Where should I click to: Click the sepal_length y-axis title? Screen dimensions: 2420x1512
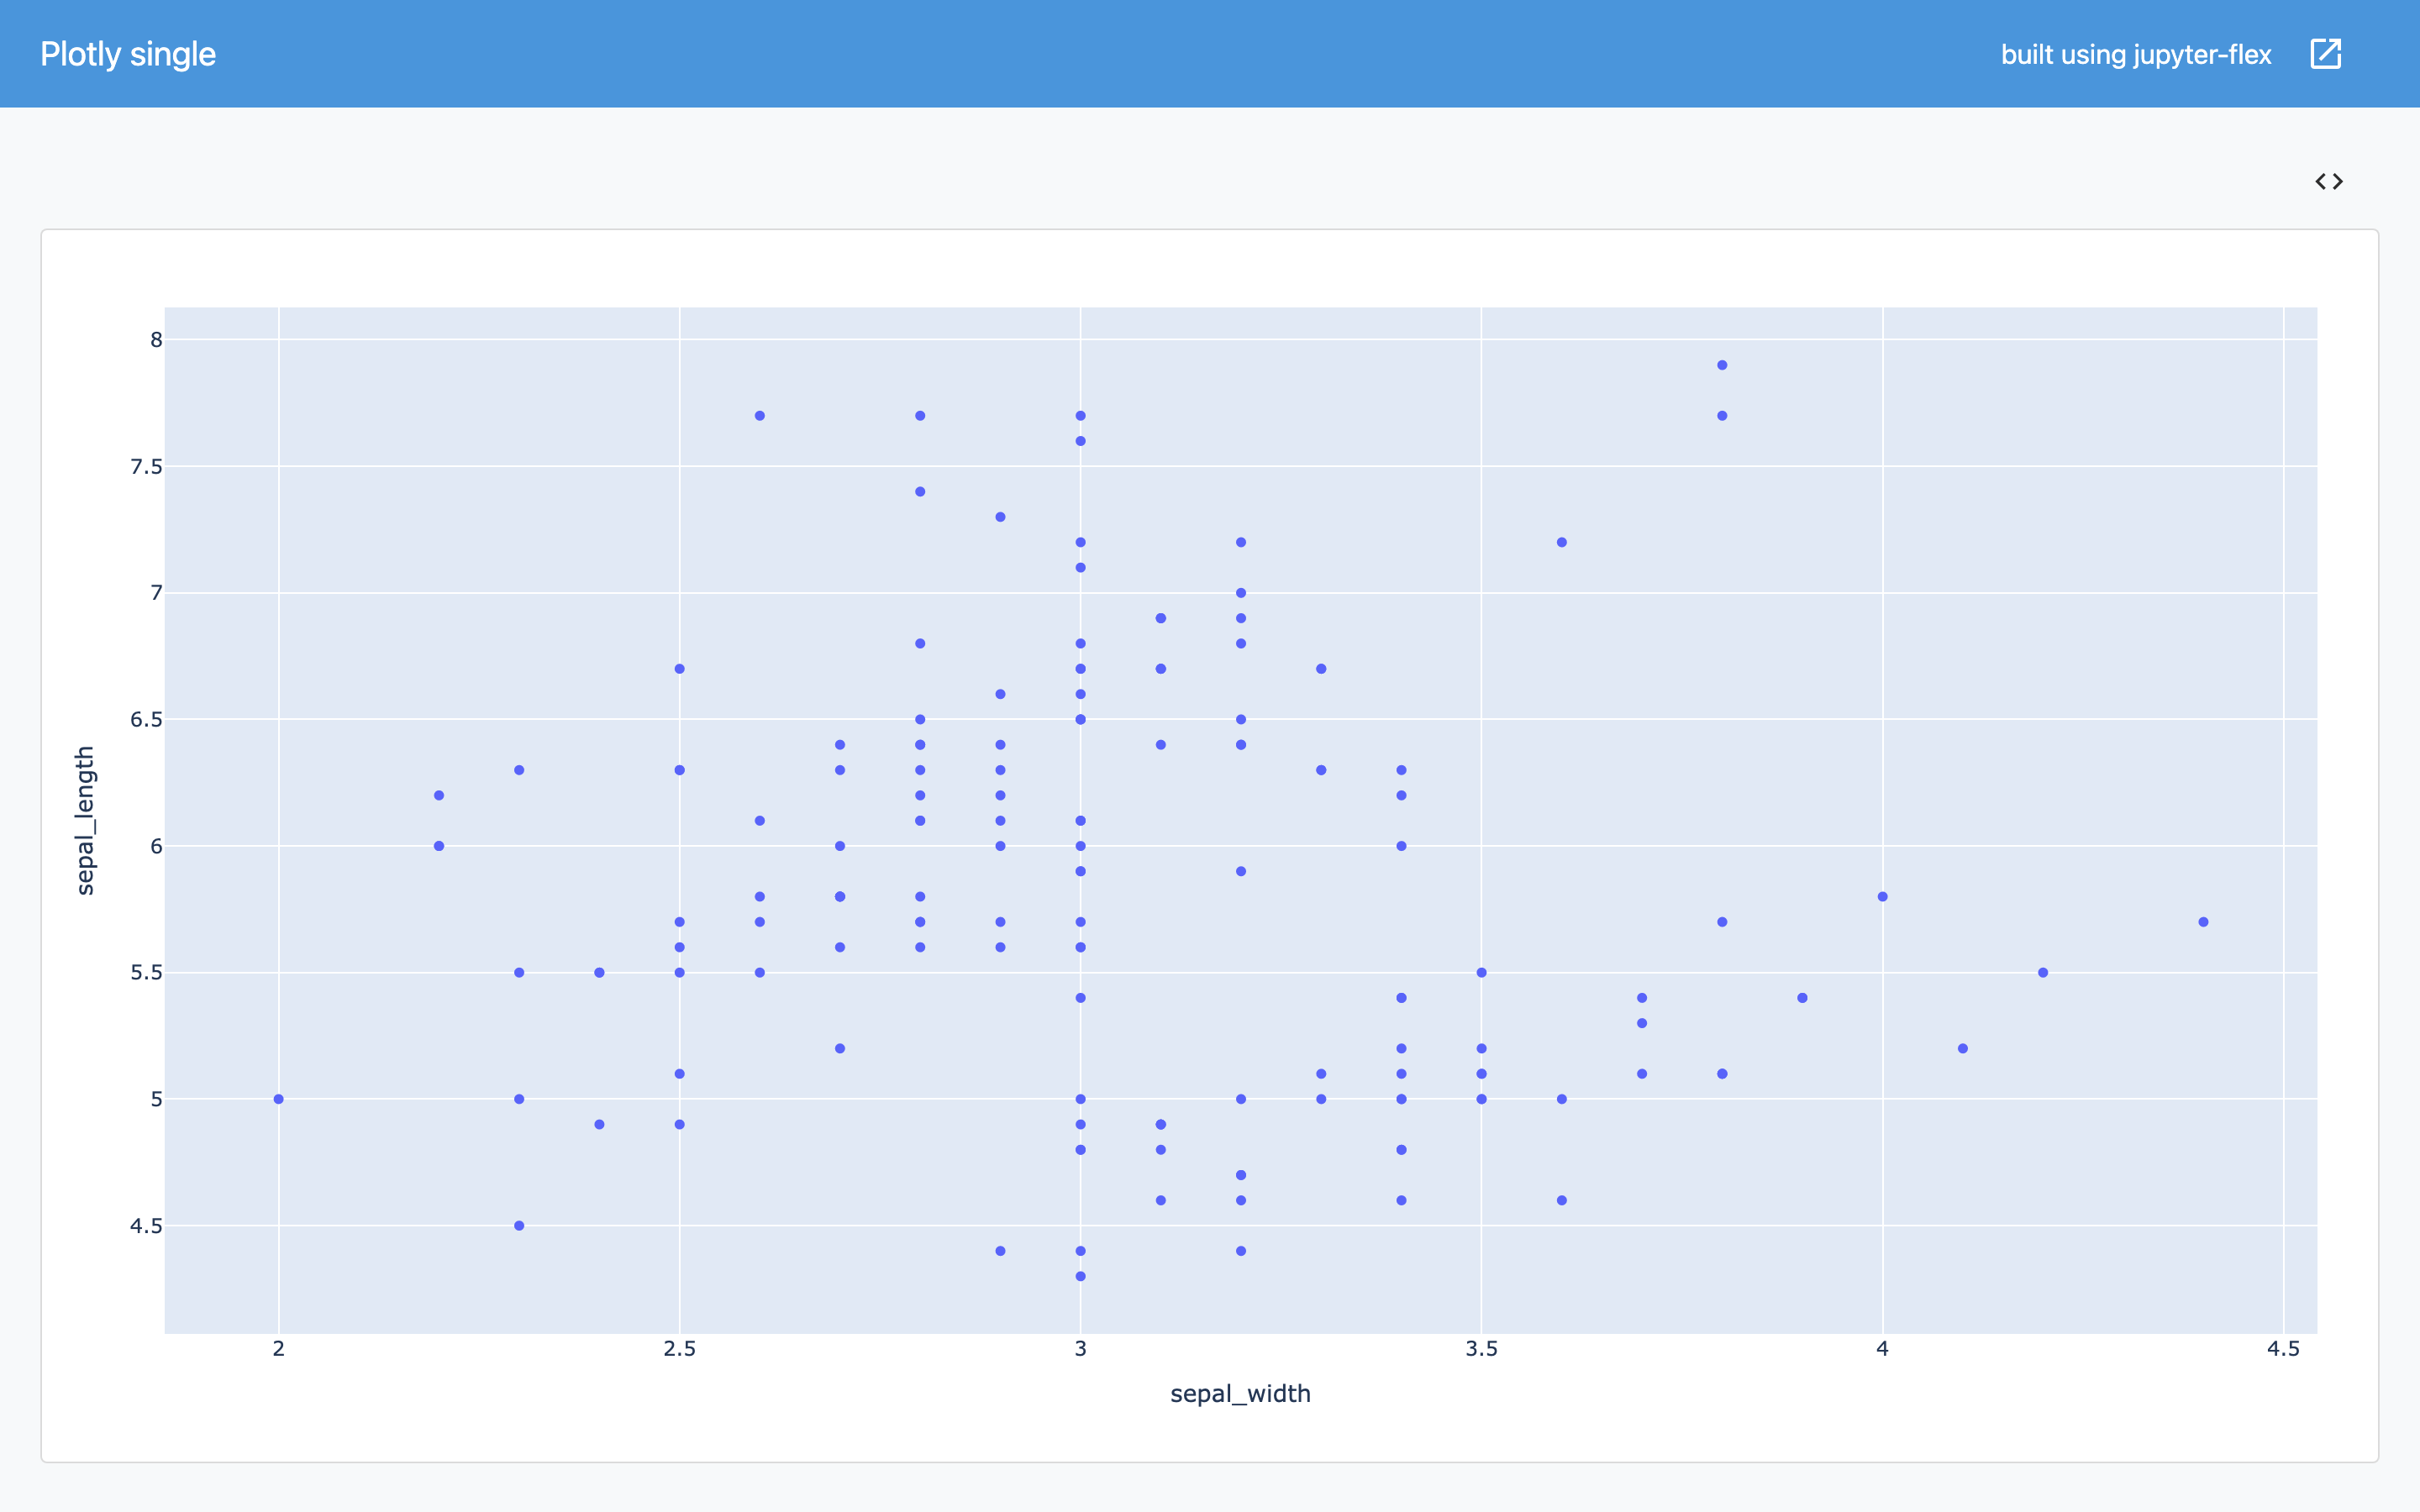click(85, 820)
